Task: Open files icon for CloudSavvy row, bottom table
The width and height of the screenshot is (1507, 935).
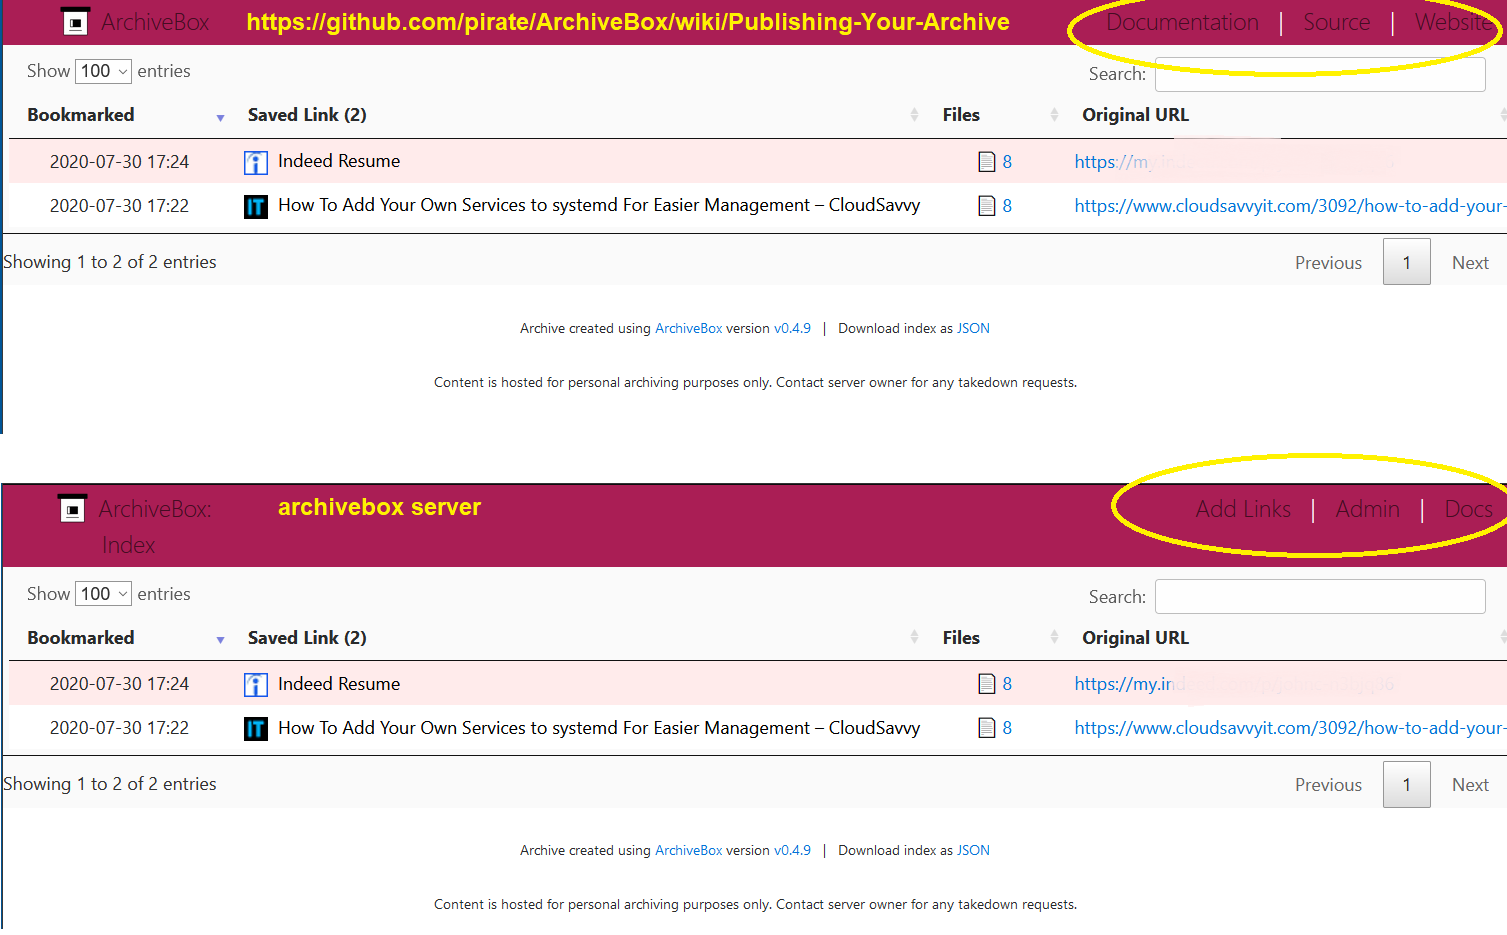Action: [x=987, y=728]
